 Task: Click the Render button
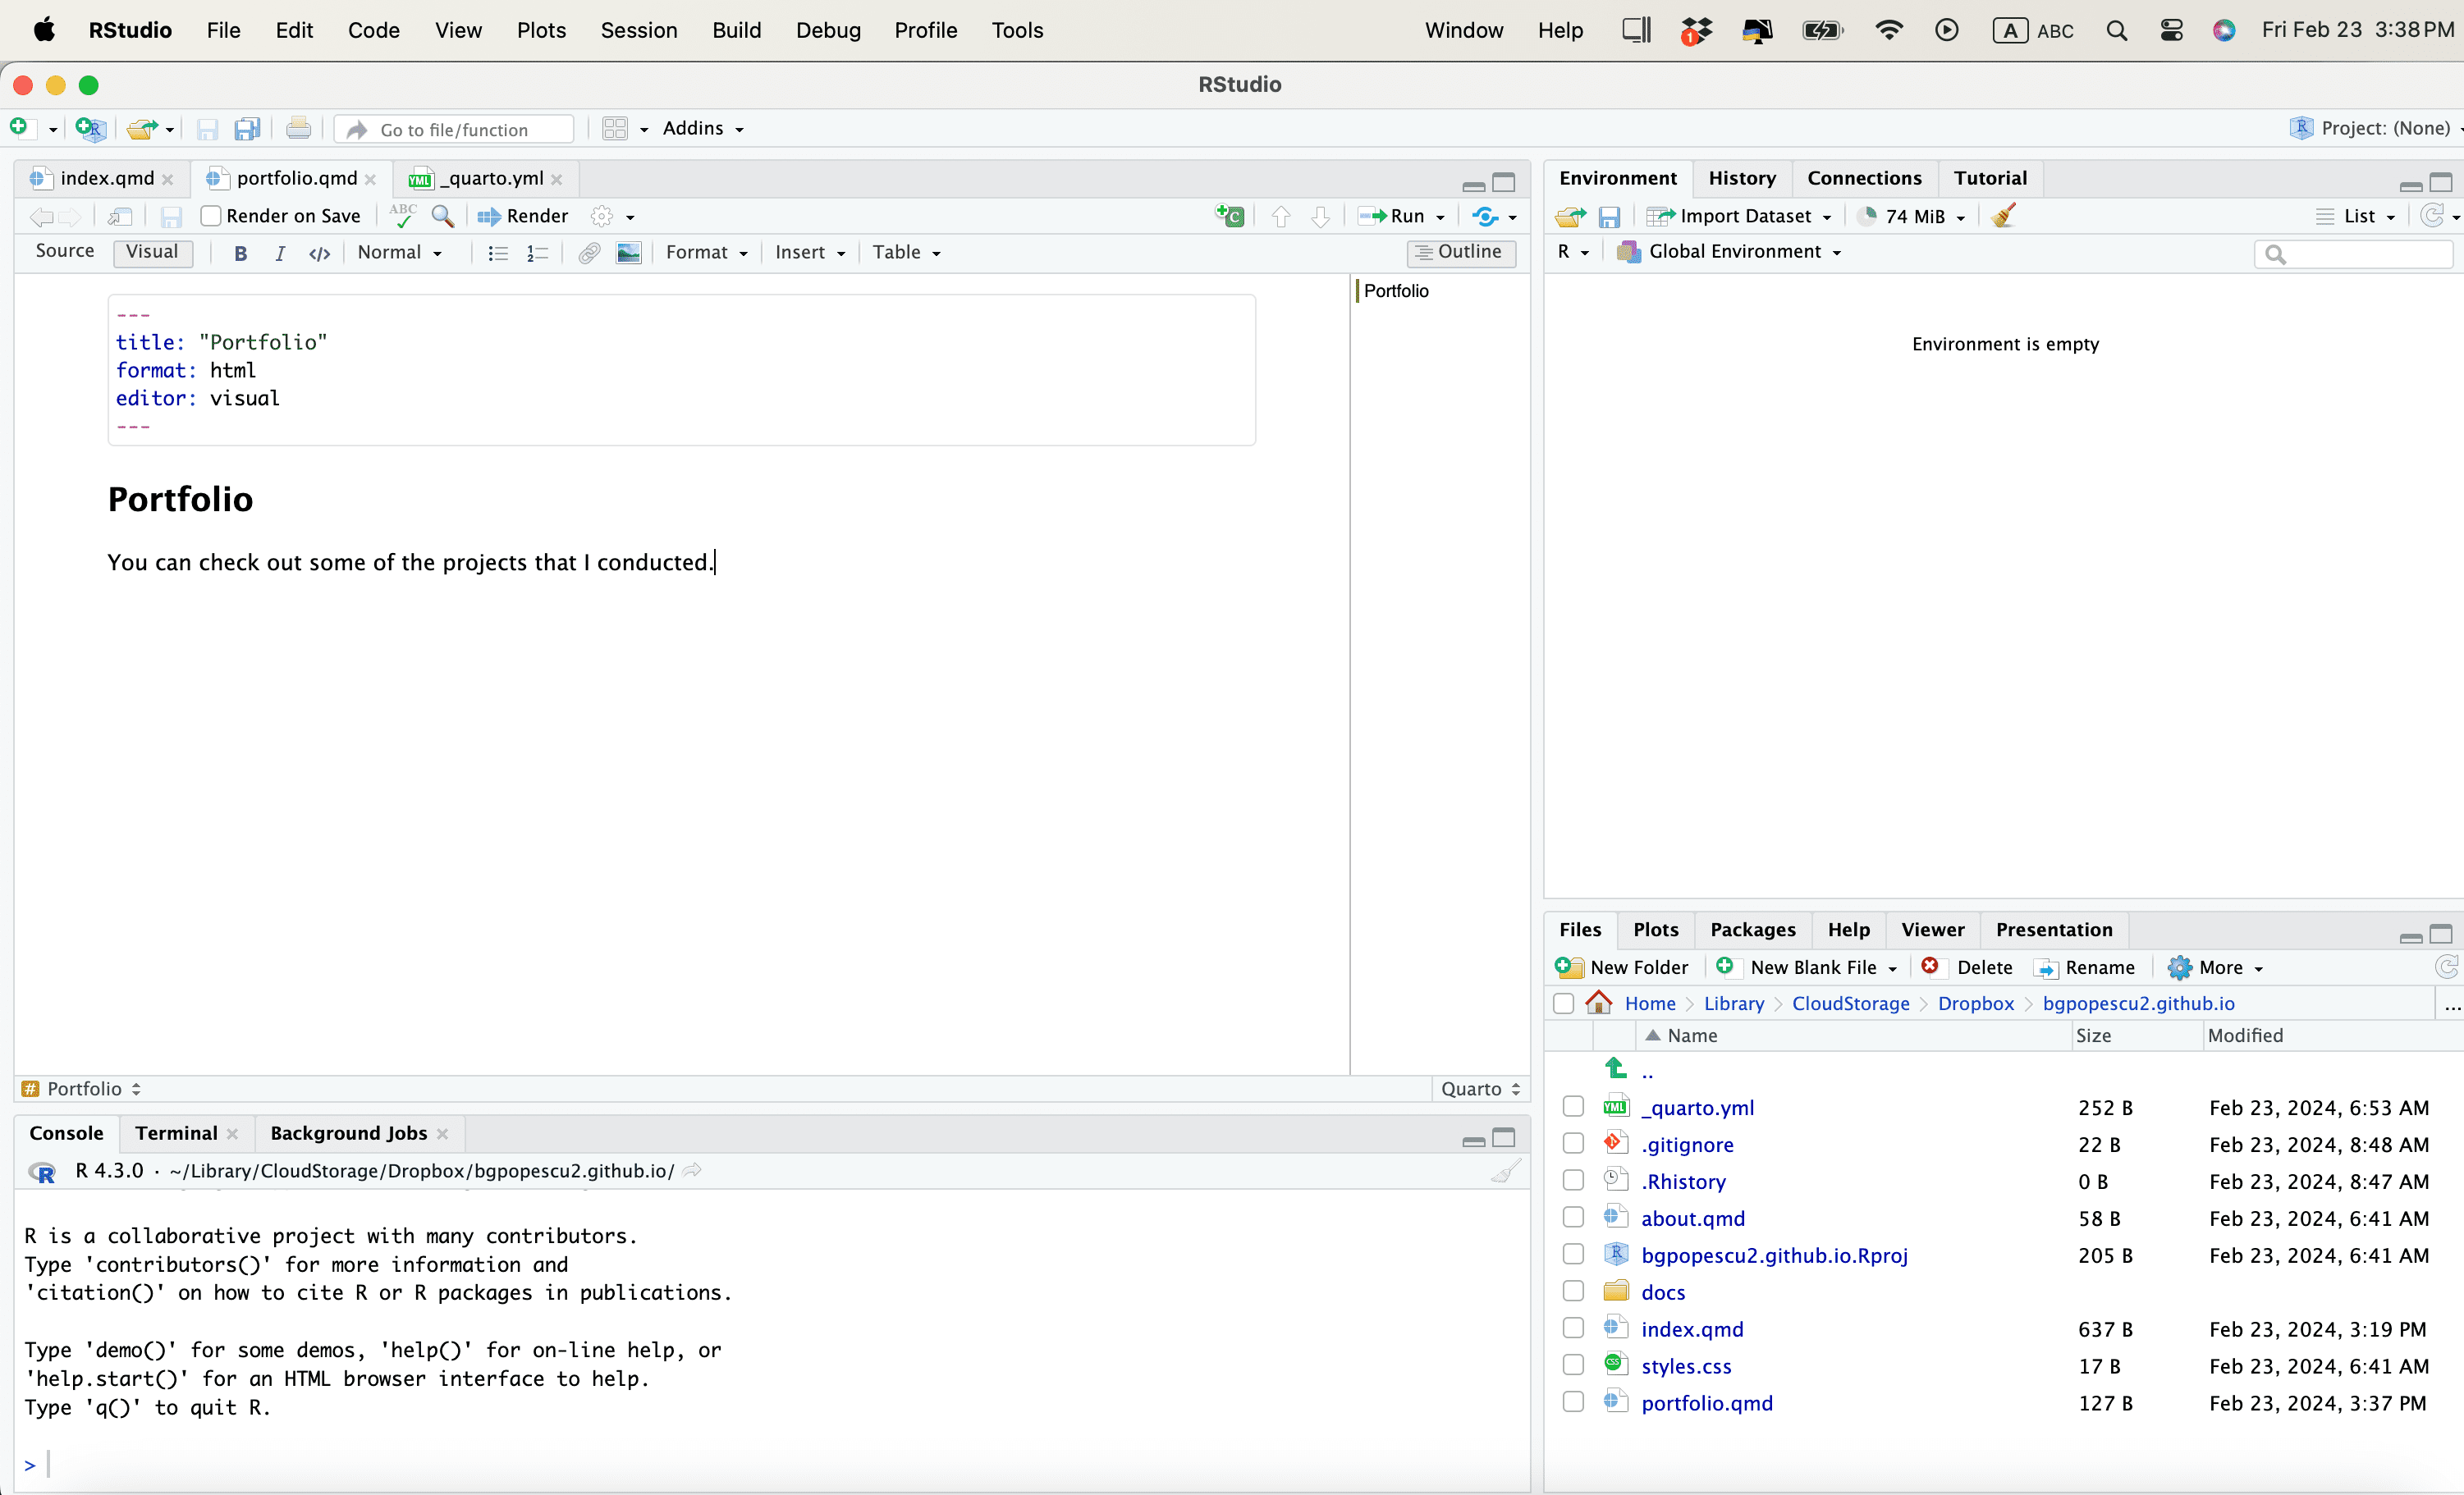coord(524,216)
